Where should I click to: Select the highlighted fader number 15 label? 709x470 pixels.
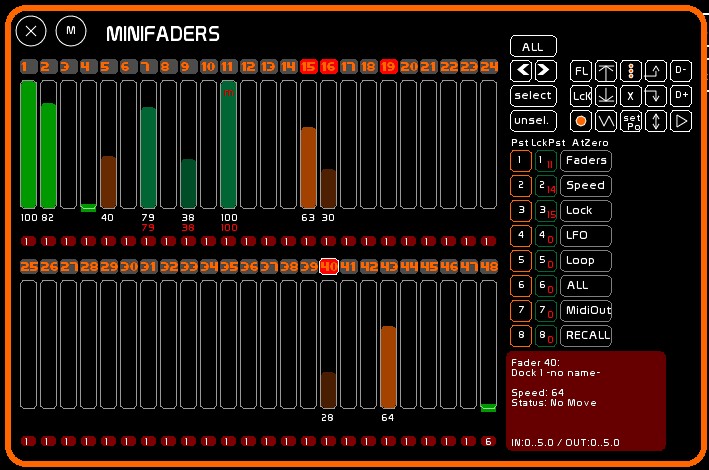(308, 66)
